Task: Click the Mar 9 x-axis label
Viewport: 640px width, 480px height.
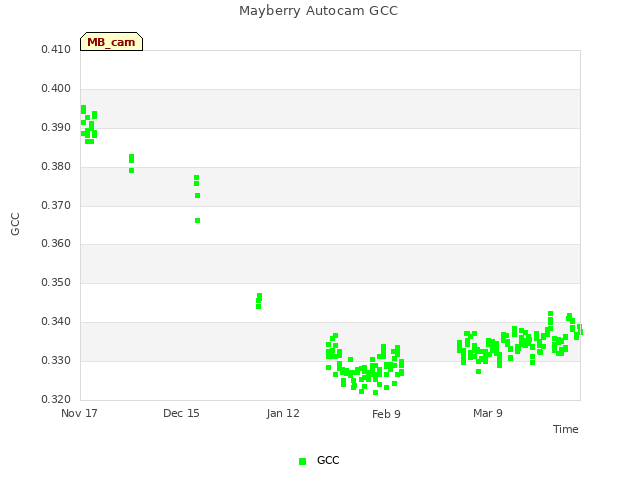Action: pos(488,413)
